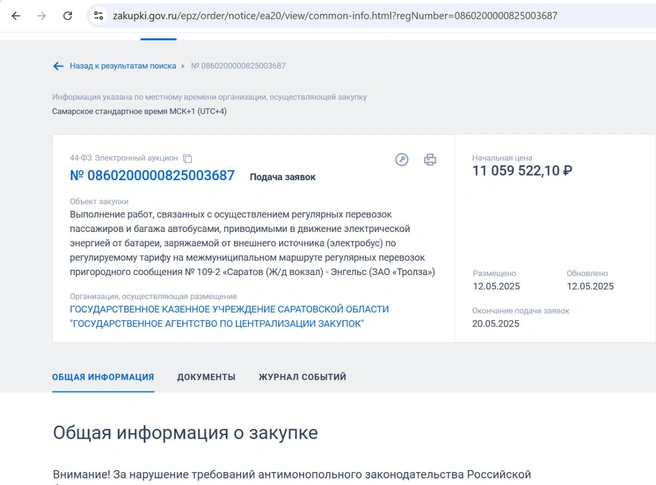Click deadline date 20.05.2025
Screen dimensions: 656x485
496,324
